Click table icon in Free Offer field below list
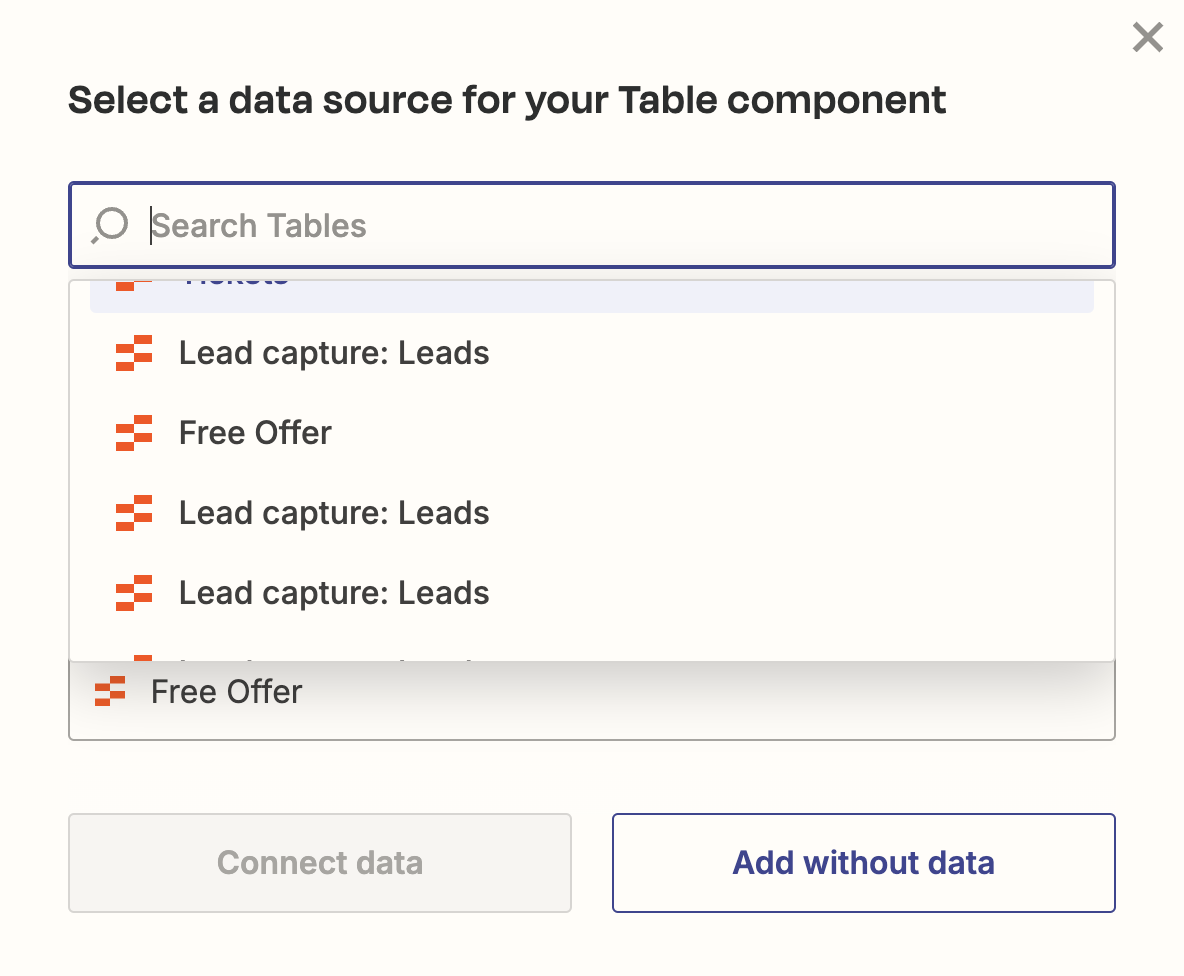The width and height of the screenshot is (1184, 976). [110, 692]
